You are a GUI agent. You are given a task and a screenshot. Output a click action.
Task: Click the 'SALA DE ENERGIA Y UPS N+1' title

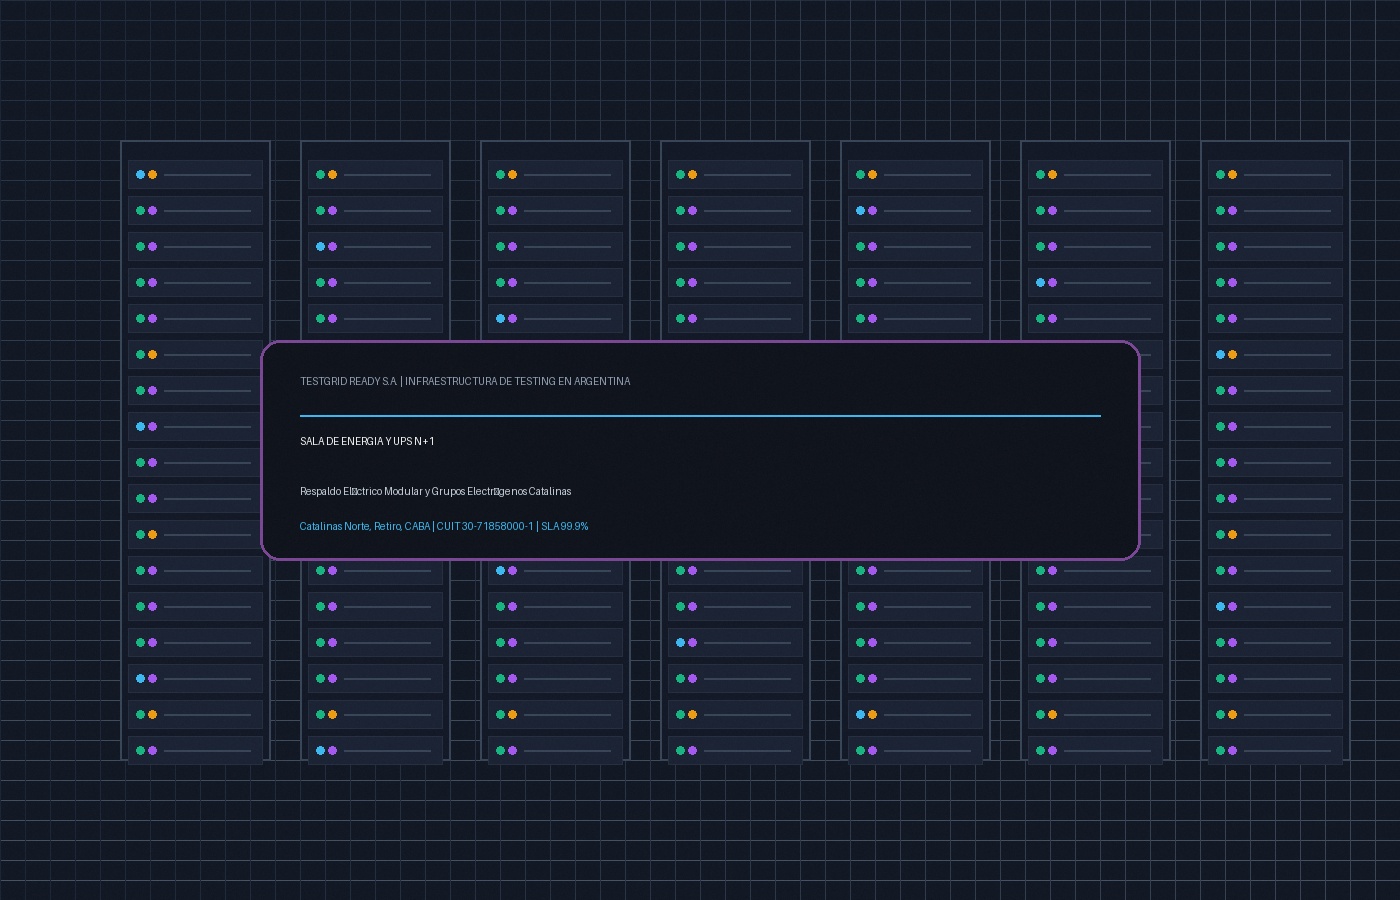pos(367,441)
